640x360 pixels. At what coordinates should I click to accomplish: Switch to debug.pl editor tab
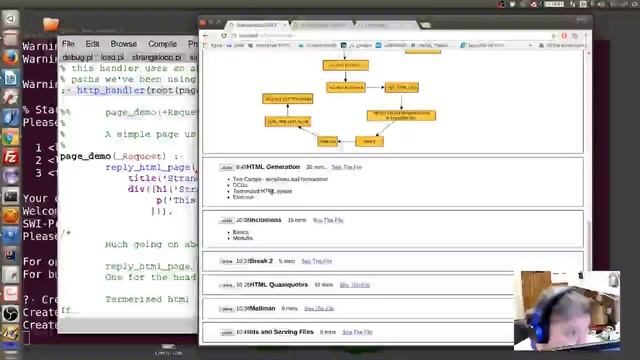[x=78, y=58]
